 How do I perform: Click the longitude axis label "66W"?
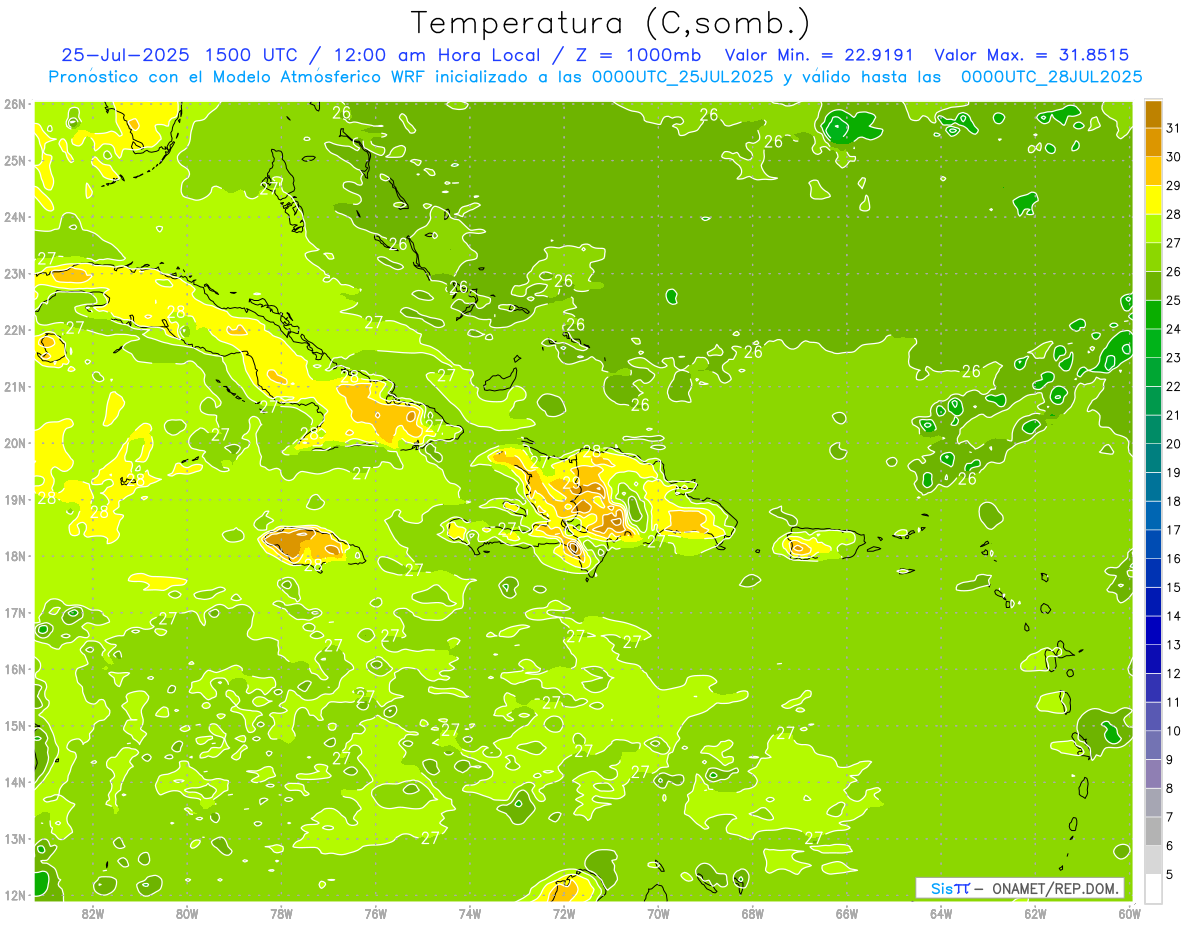coord(847,913)
